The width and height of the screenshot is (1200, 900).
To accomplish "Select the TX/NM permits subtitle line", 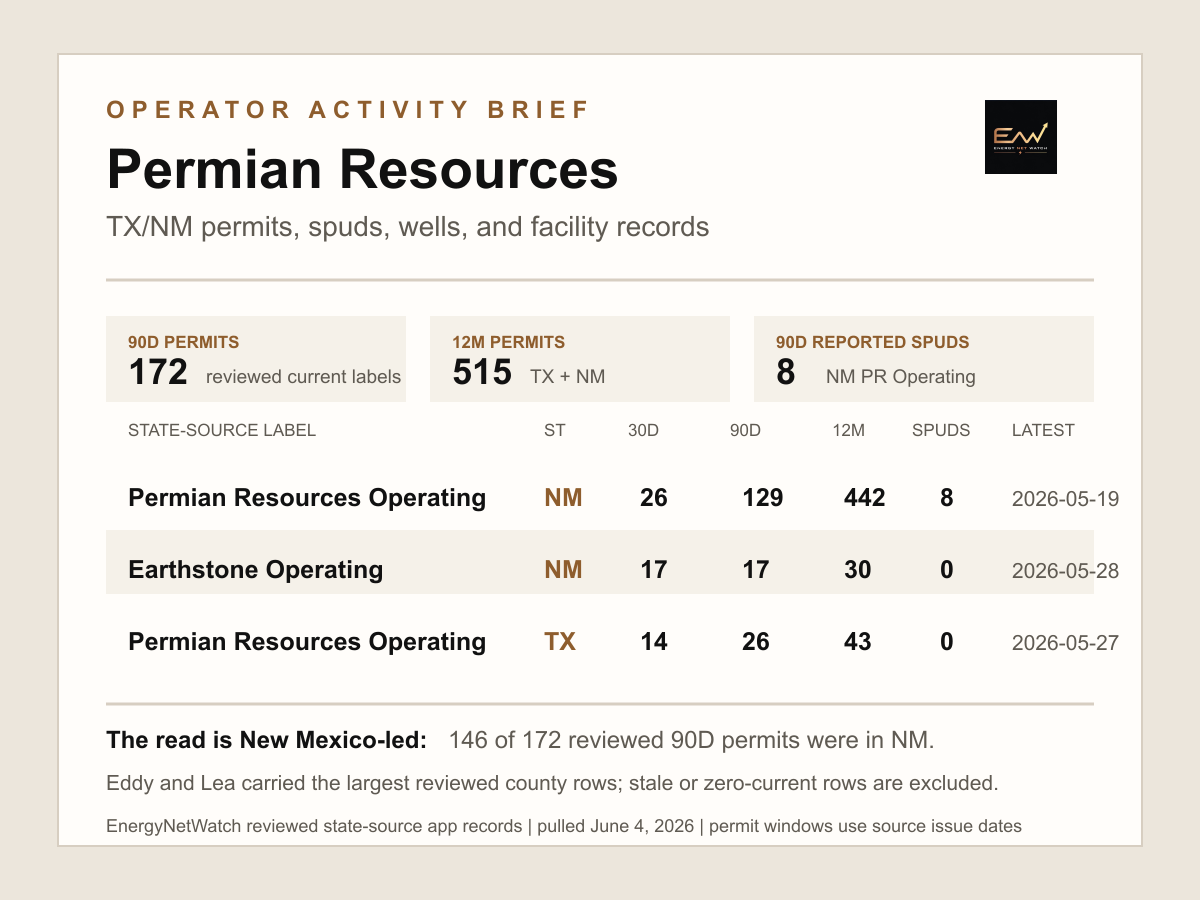I will (408, 227).
